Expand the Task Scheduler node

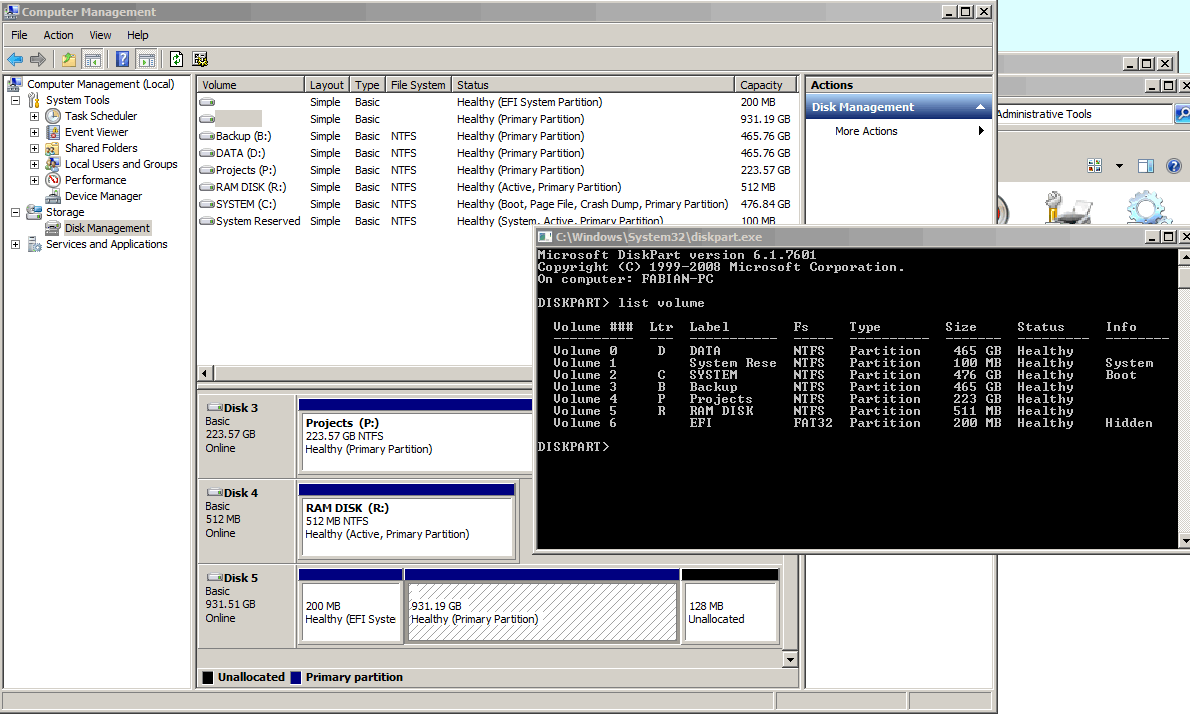[34, 116]
